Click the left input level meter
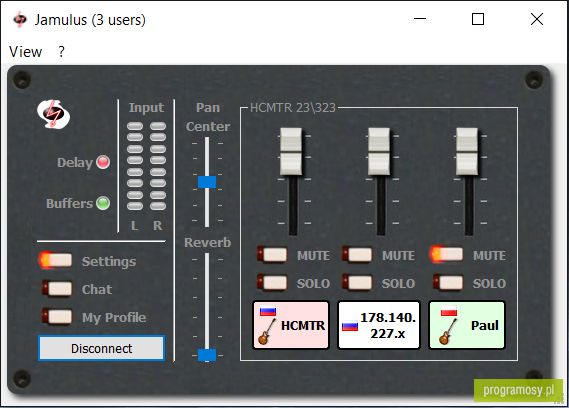The image size is (569, 408). (135, 166)
